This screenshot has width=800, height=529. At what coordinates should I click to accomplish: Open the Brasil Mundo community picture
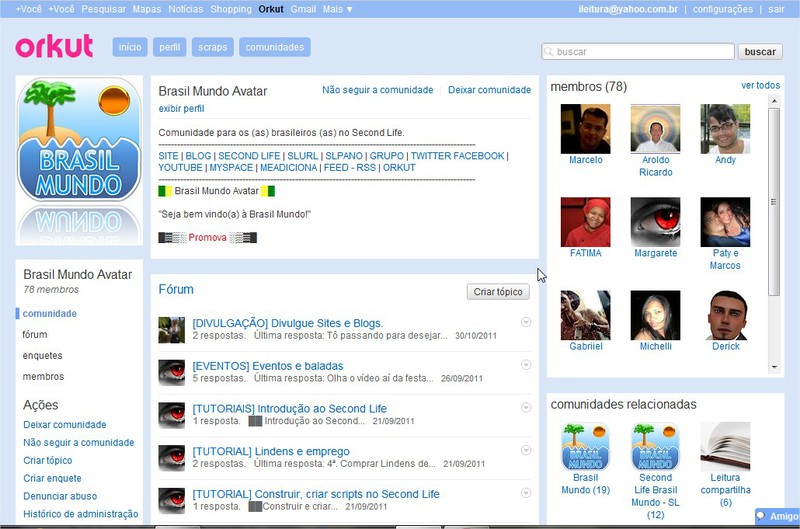tap(79, 161)
